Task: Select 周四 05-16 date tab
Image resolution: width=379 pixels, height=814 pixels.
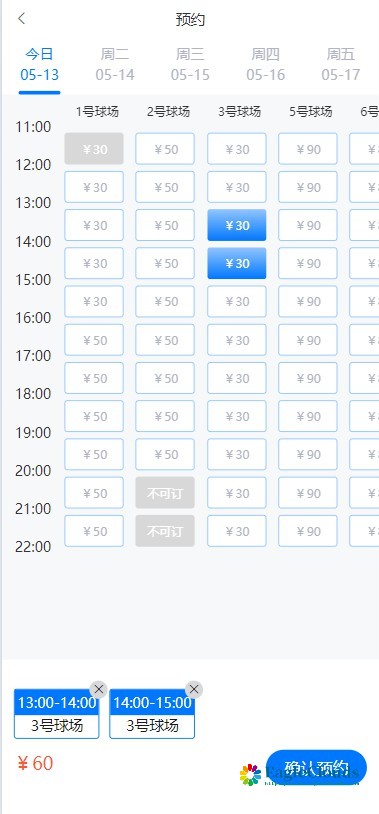Action: click(x=265, y=64)
